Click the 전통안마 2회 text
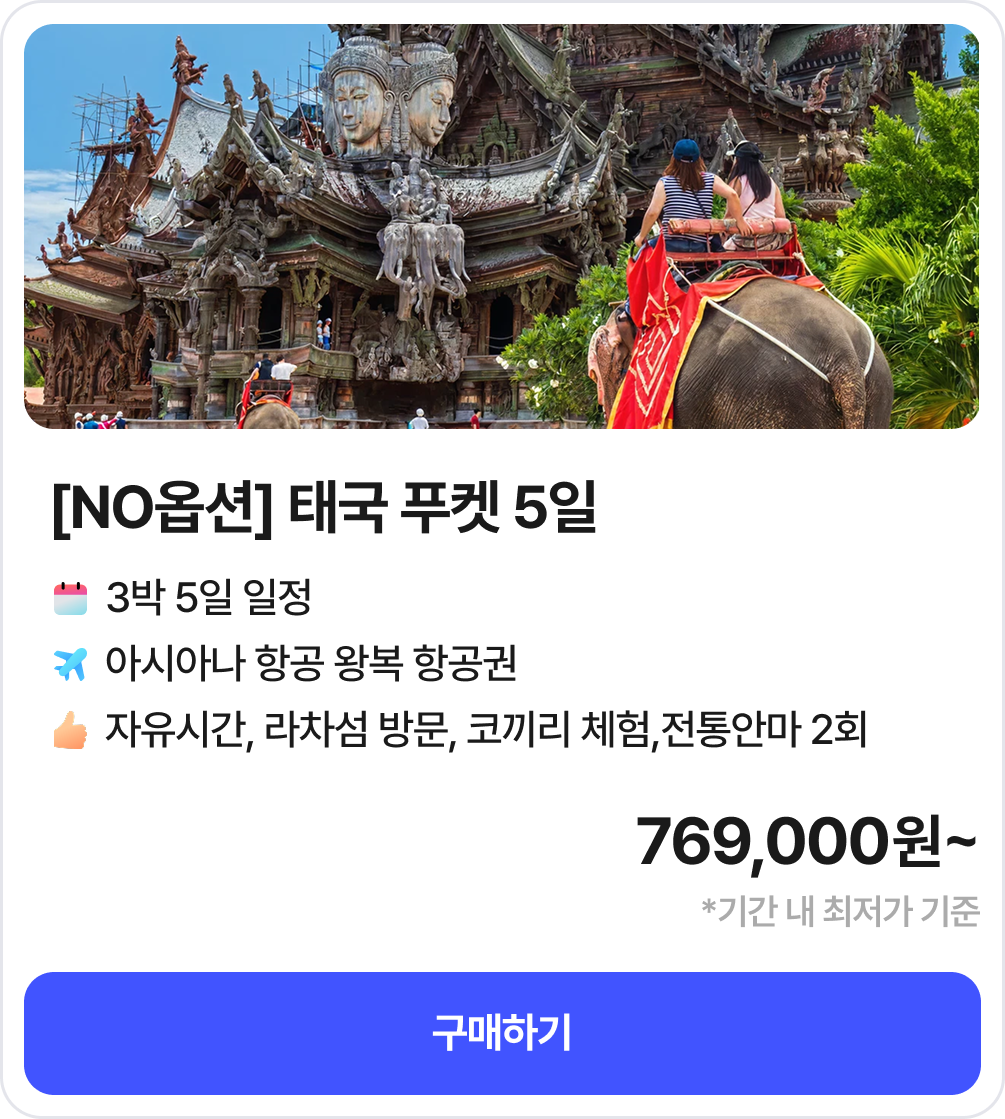The image size is (1005, 1119). [763, 729]
